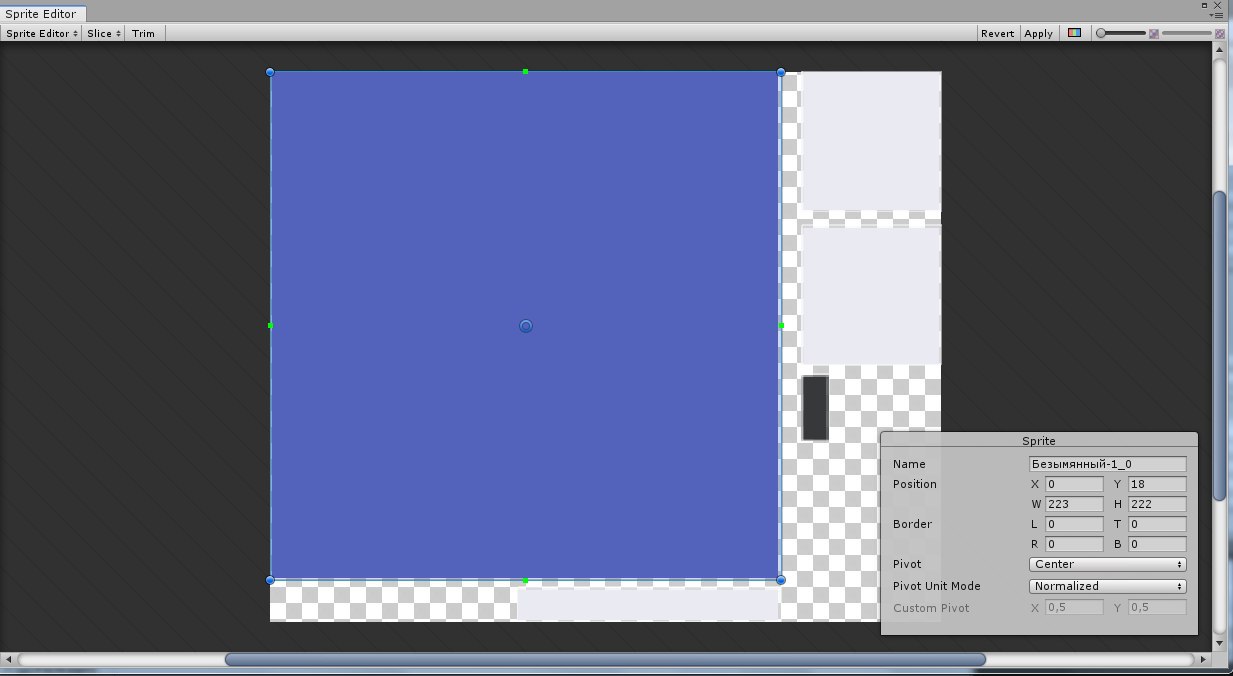Select the top light-gray sprite region
The width and height of the screenshot is (1233, 676).
(871, 141)
